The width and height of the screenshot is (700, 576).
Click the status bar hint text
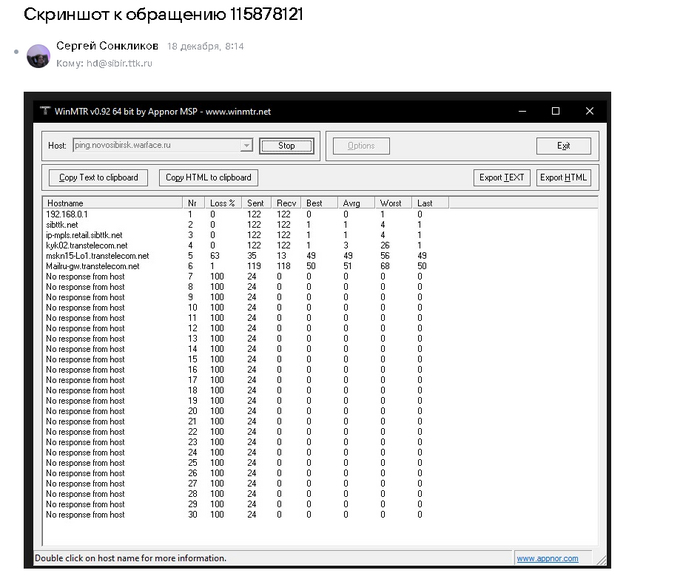coord(130,558)
